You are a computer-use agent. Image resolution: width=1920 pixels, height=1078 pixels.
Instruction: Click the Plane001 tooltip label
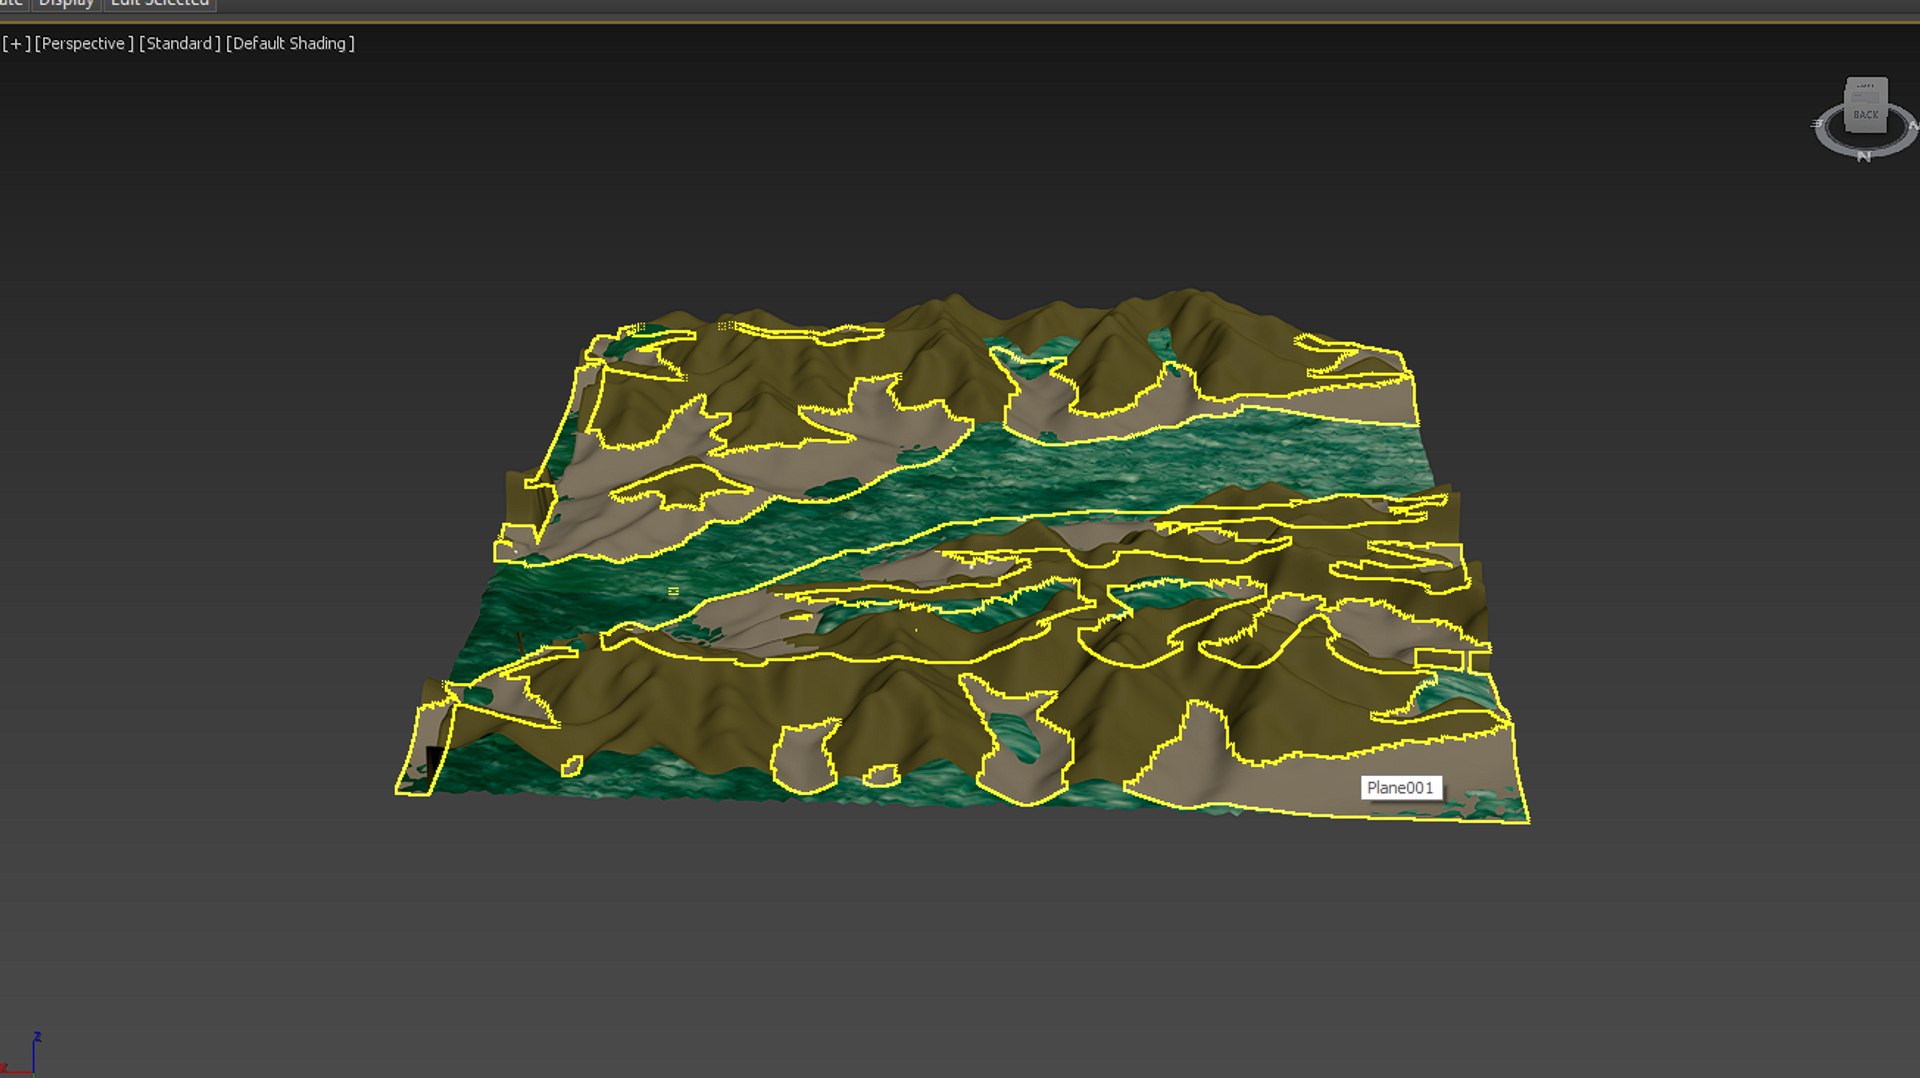click(1400, 788)
